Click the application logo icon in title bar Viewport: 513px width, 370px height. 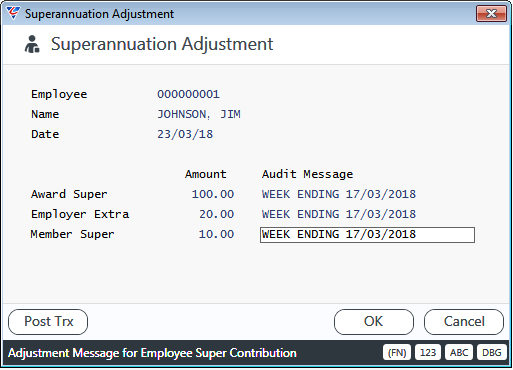point(14,13)
